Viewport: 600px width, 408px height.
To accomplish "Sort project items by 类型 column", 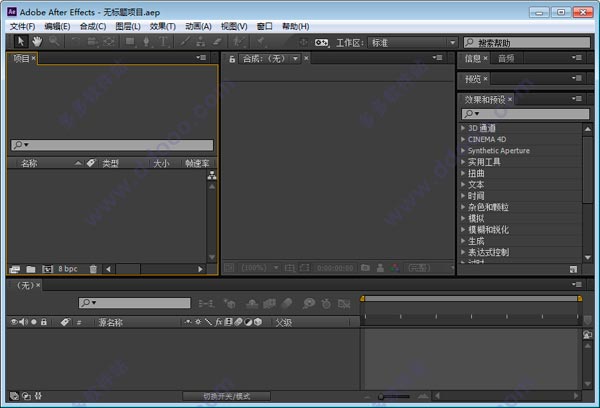I will (x=110, y=163).
